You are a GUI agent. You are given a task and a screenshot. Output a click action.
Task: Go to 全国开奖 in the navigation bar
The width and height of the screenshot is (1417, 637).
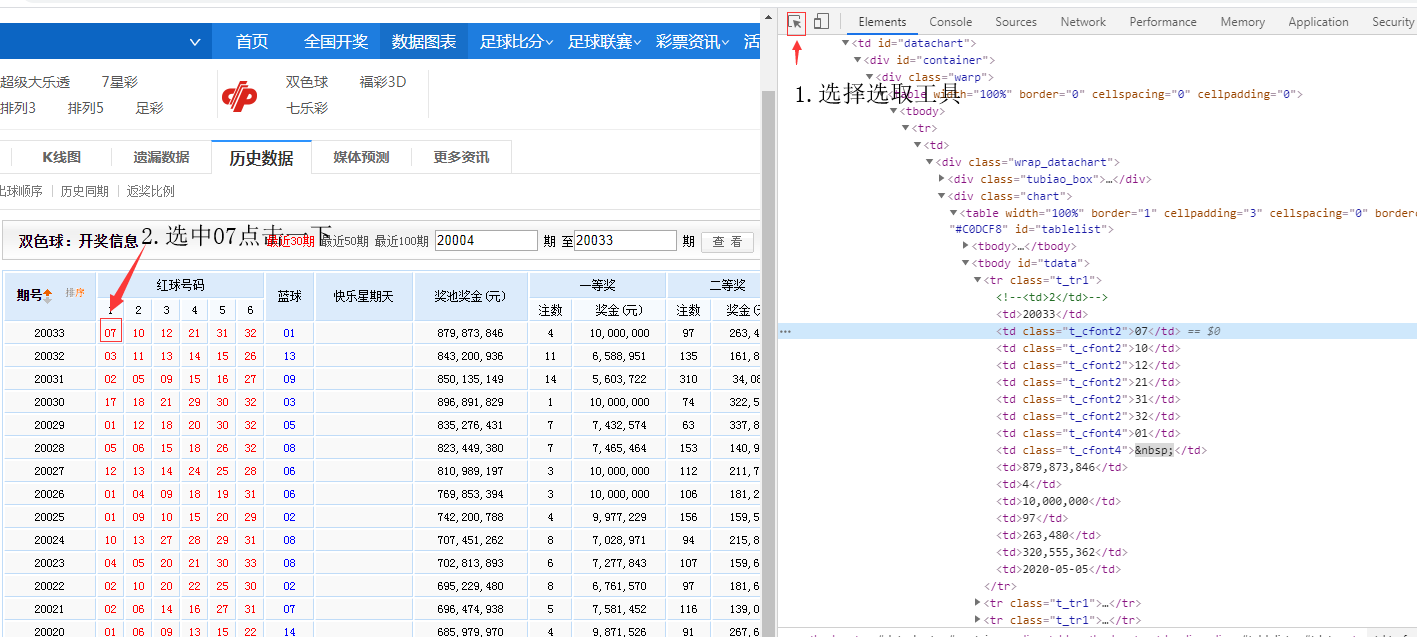tap(336, 42)
